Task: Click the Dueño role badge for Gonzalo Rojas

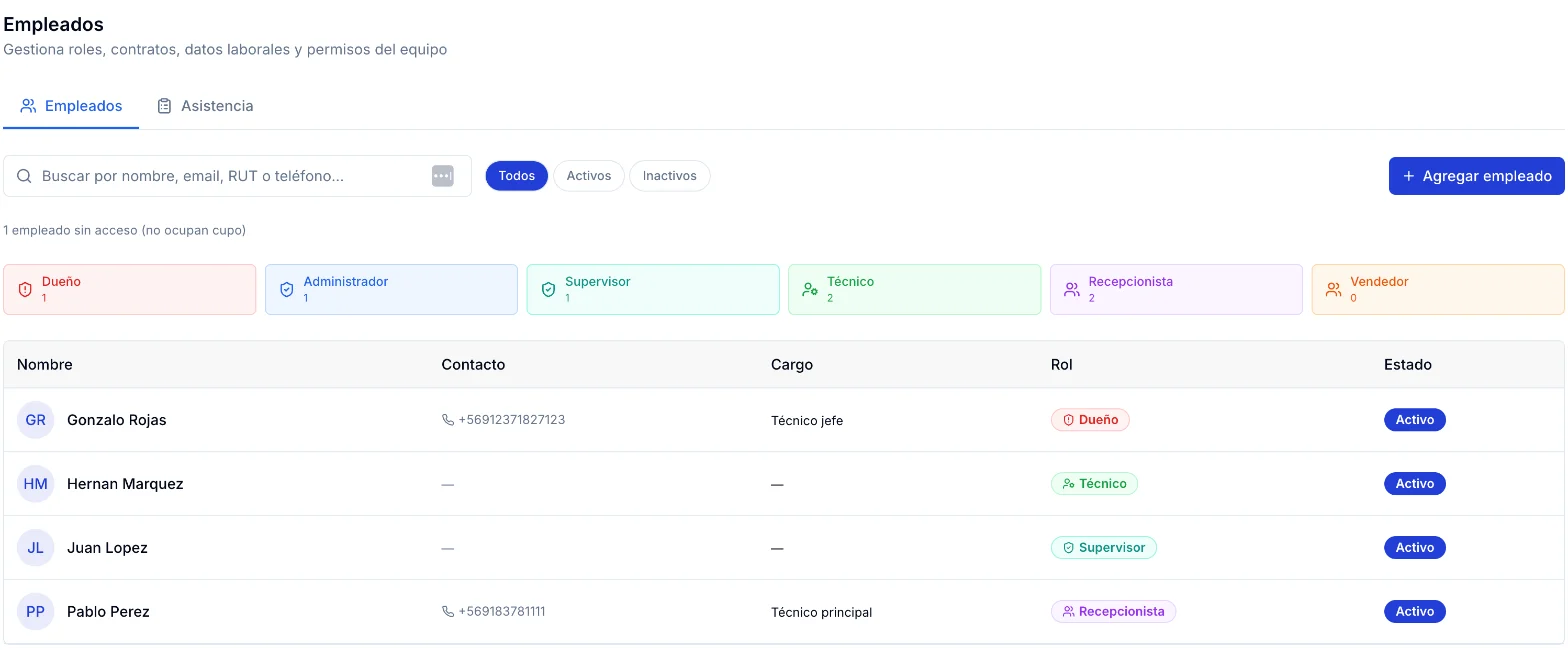Action: 1090,420
